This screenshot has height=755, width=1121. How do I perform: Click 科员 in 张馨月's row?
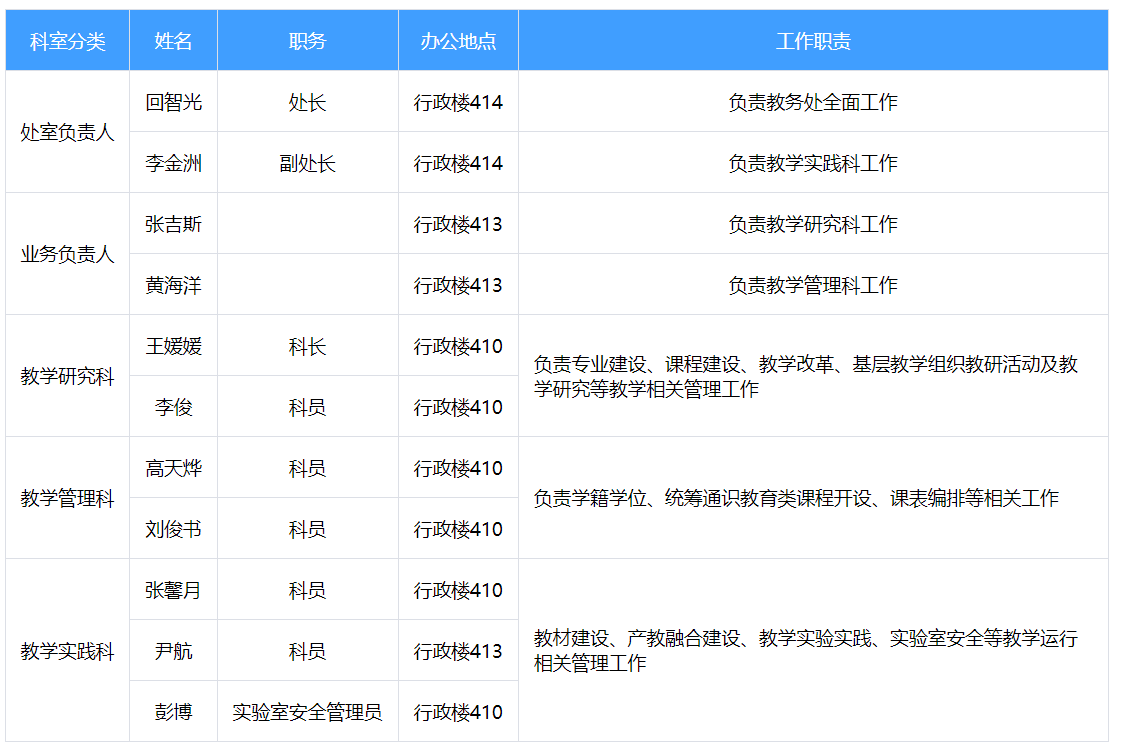point(307,590)
